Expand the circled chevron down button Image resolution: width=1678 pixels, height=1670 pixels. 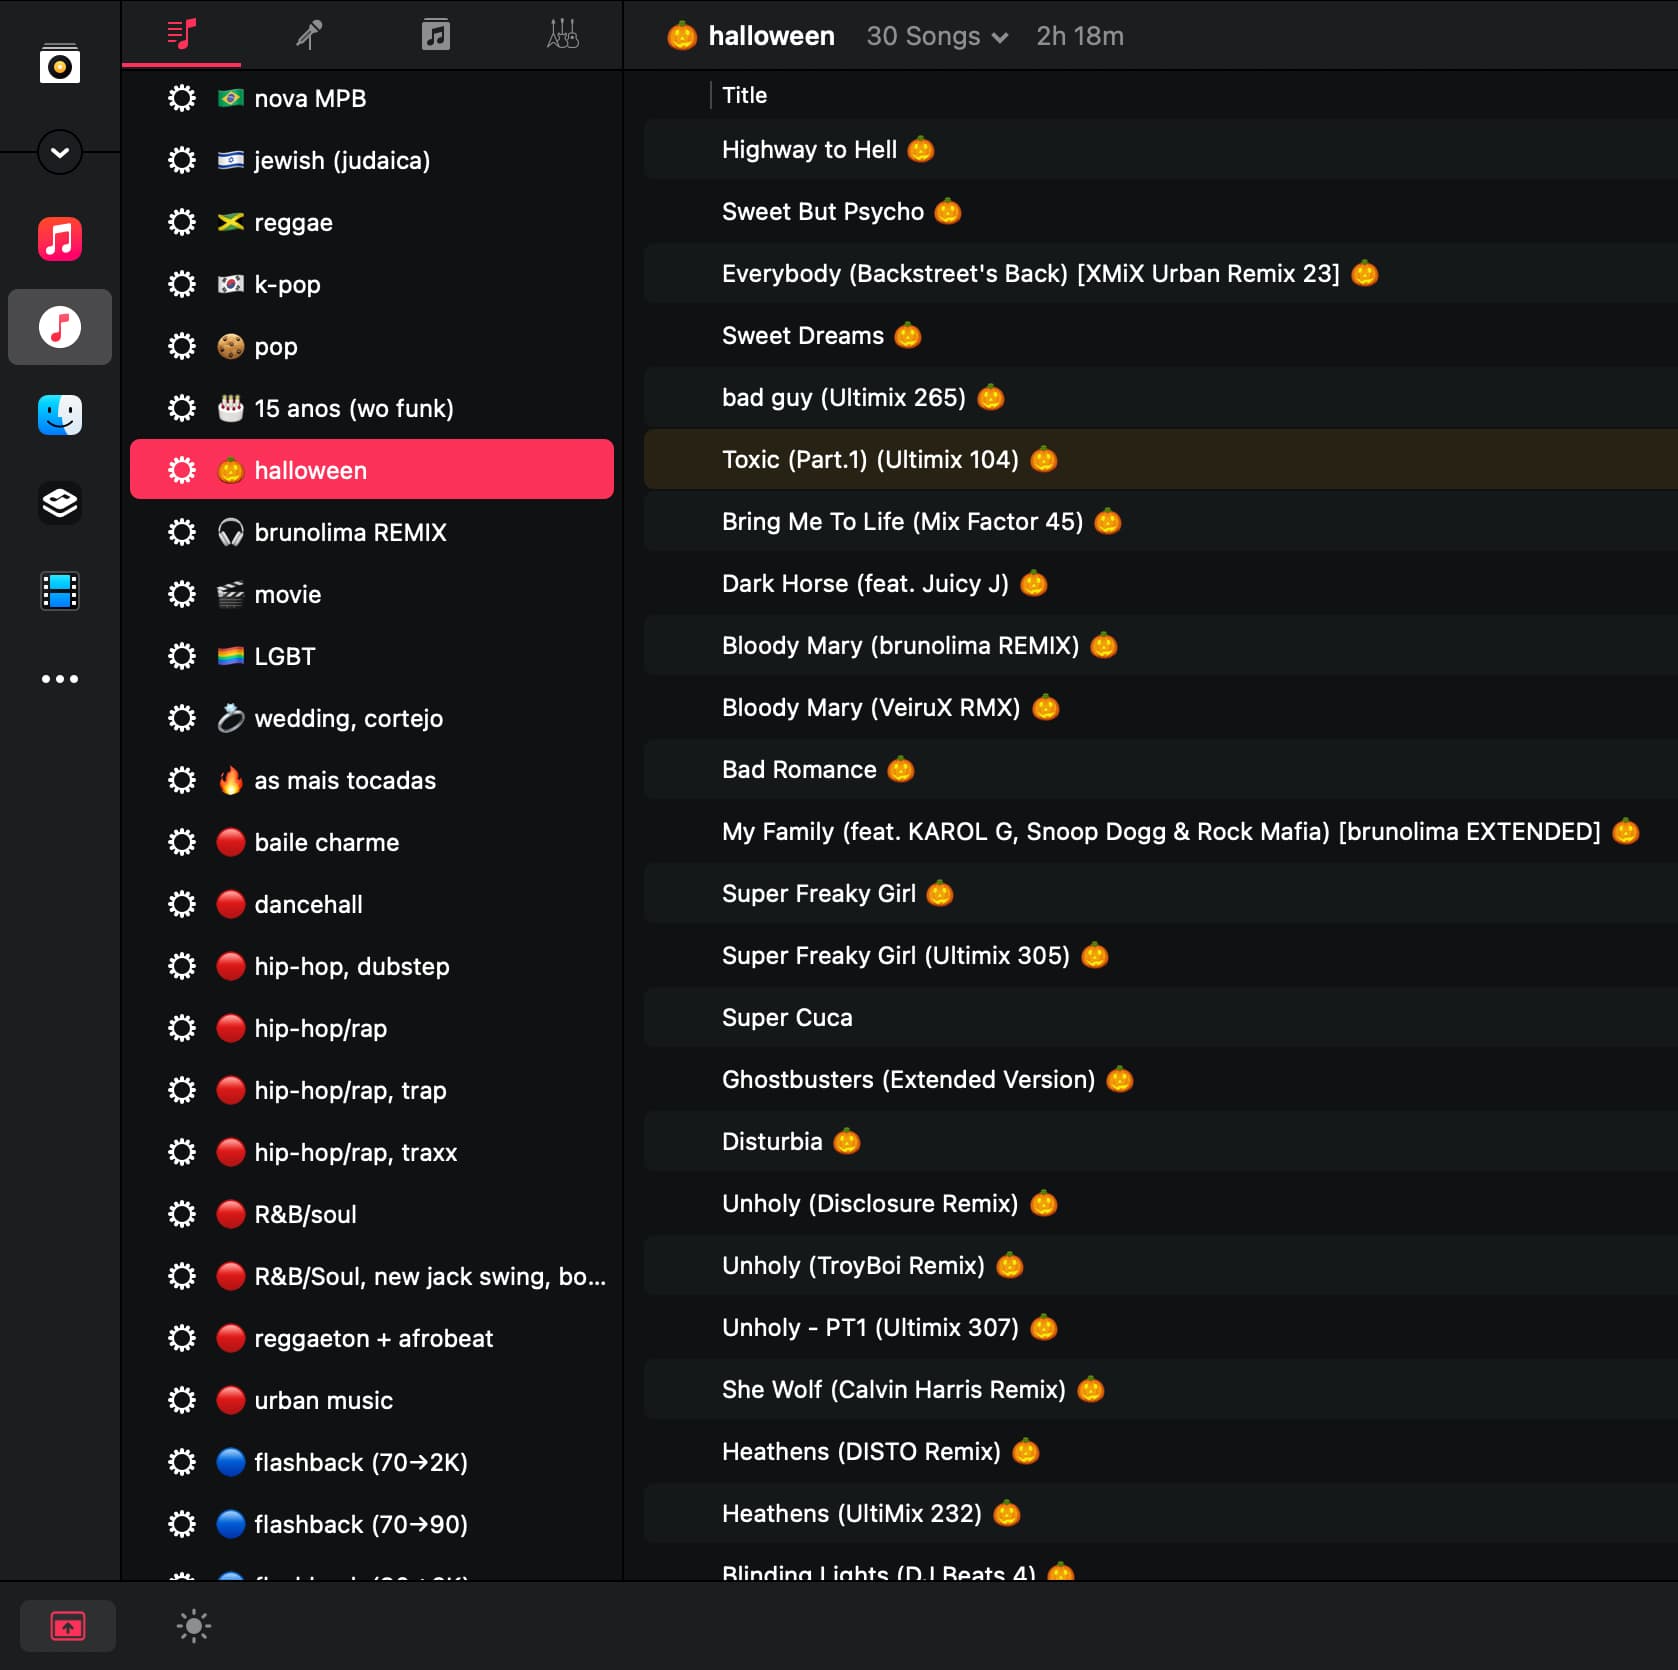coord(60,152)
